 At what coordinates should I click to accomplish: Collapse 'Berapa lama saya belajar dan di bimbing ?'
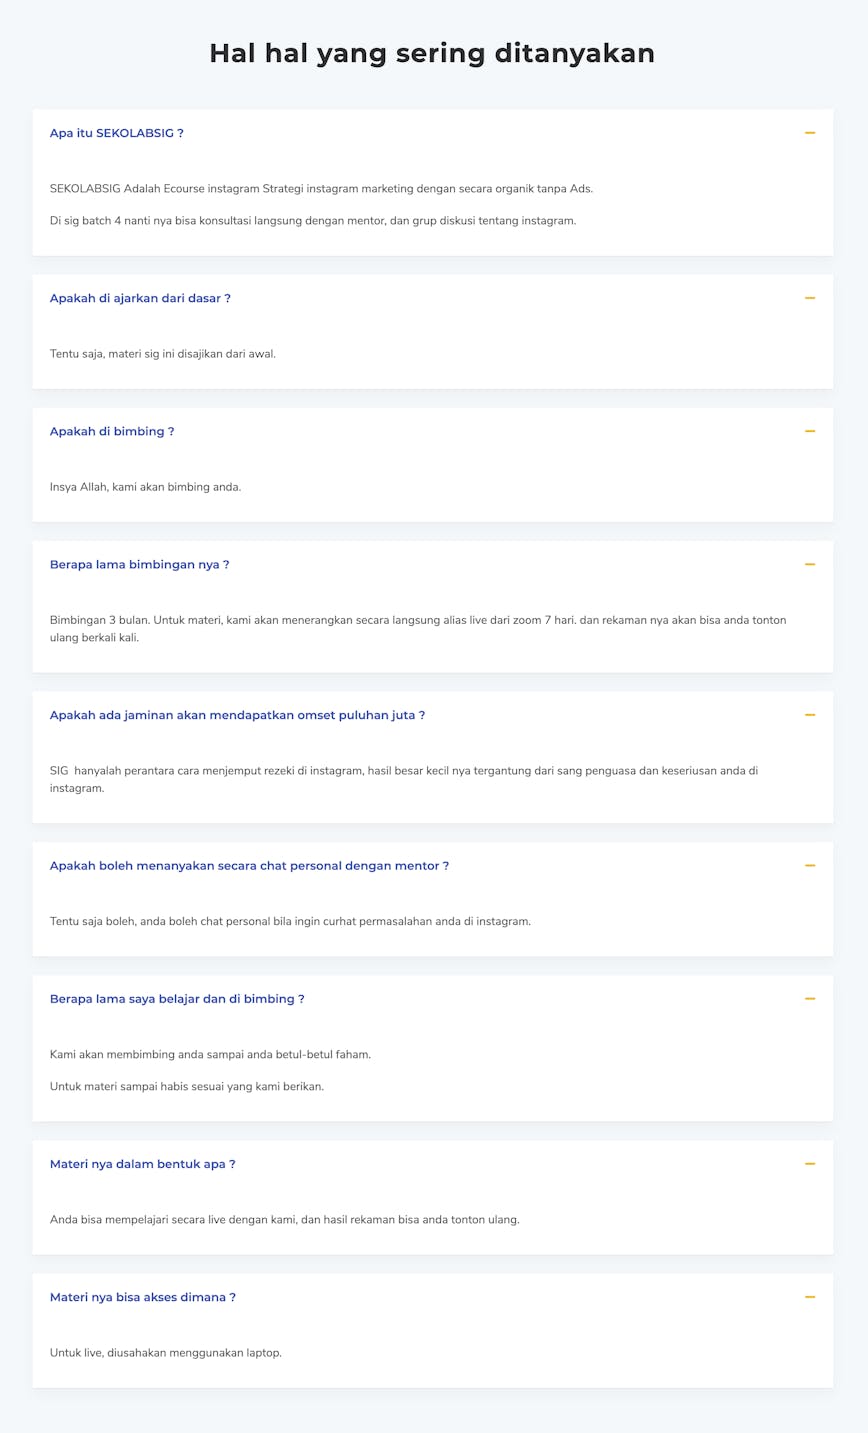coord(177,999)
